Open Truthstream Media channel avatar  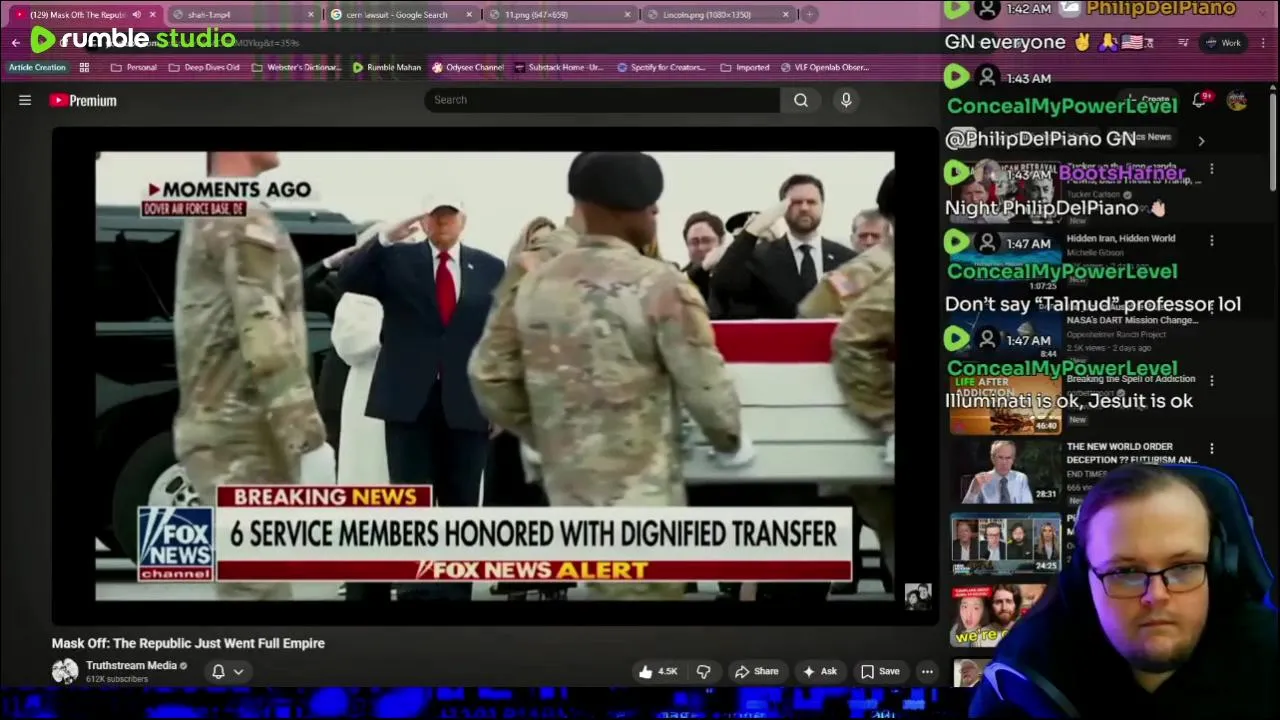65,671
